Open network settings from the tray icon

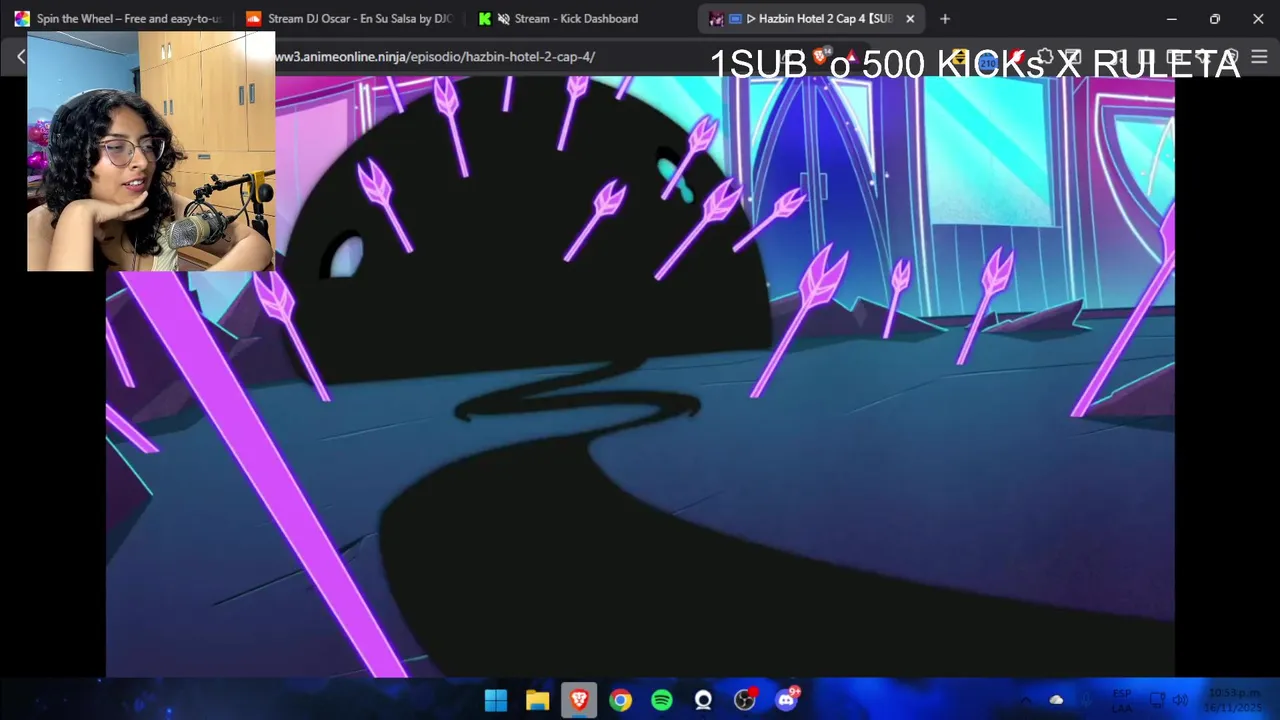click(x=1157, y=700)
